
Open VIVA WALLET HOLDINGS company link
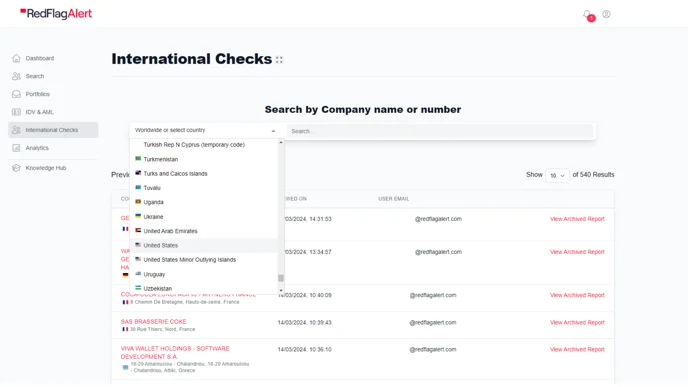point(175,353)
